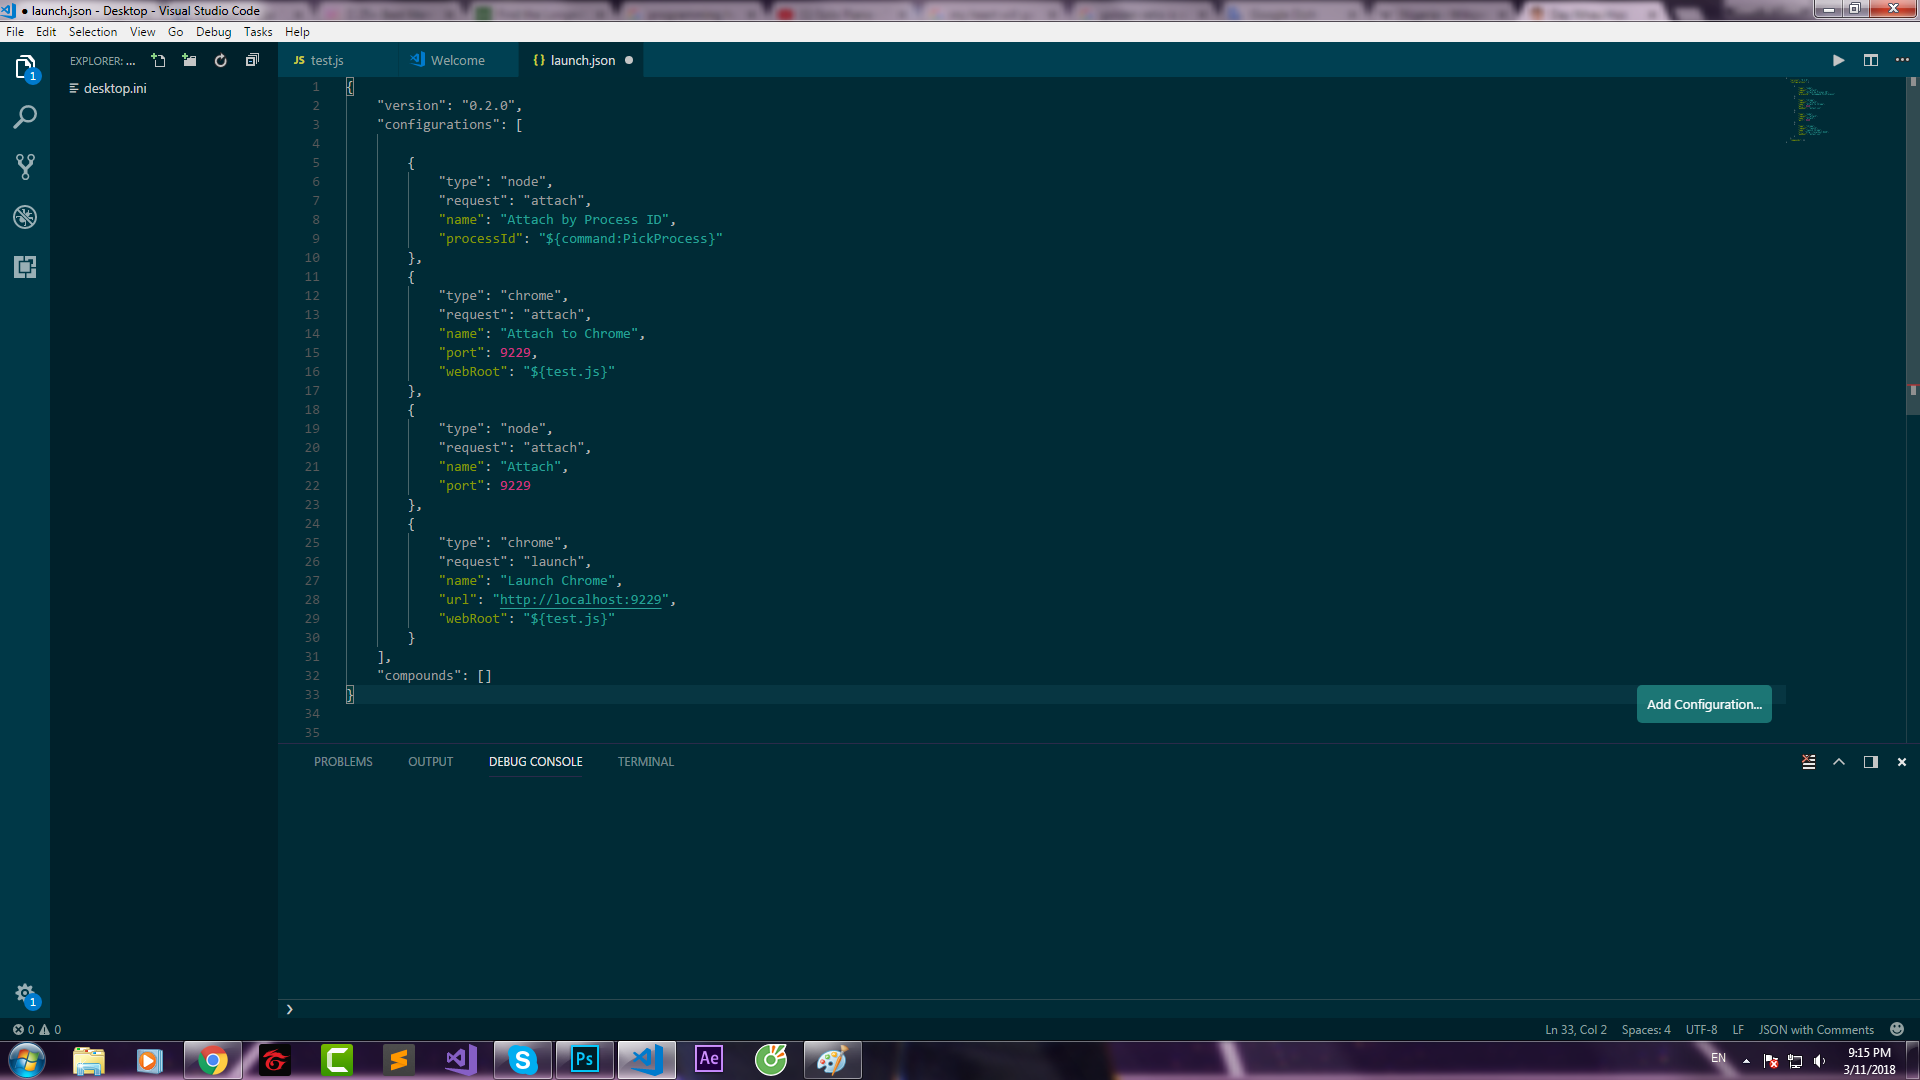Open the Search view in activity bar
This screenshot has height=1080, width=1920.
pyautogui.click(x=25, y=117)
